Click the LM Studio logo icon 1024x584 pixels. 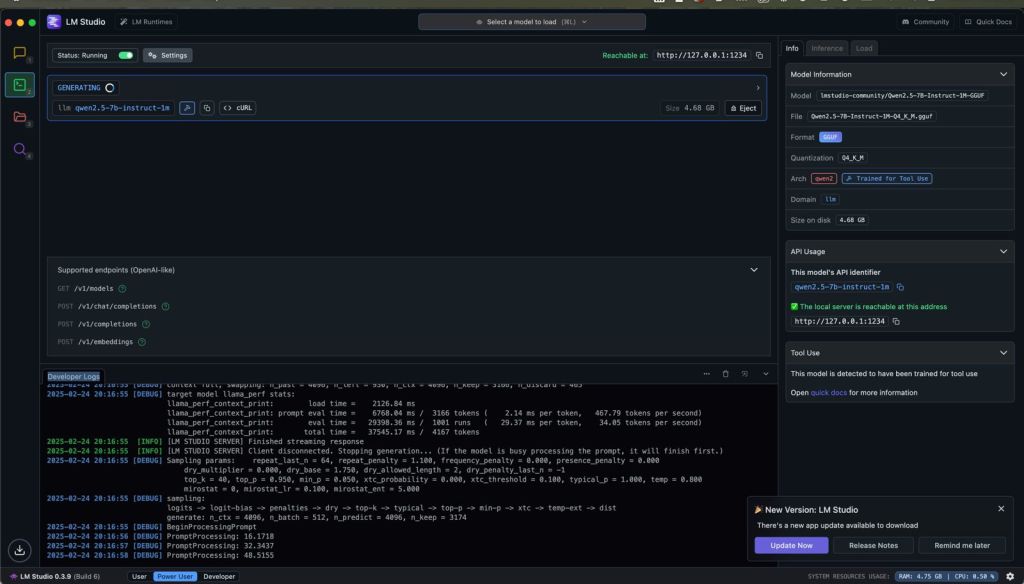click(54, 22)
